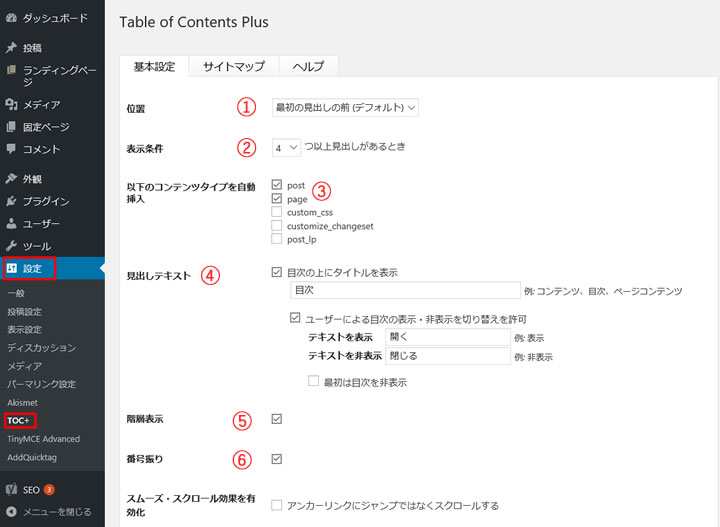Click the Yoast SEO icon

(11, 490)
